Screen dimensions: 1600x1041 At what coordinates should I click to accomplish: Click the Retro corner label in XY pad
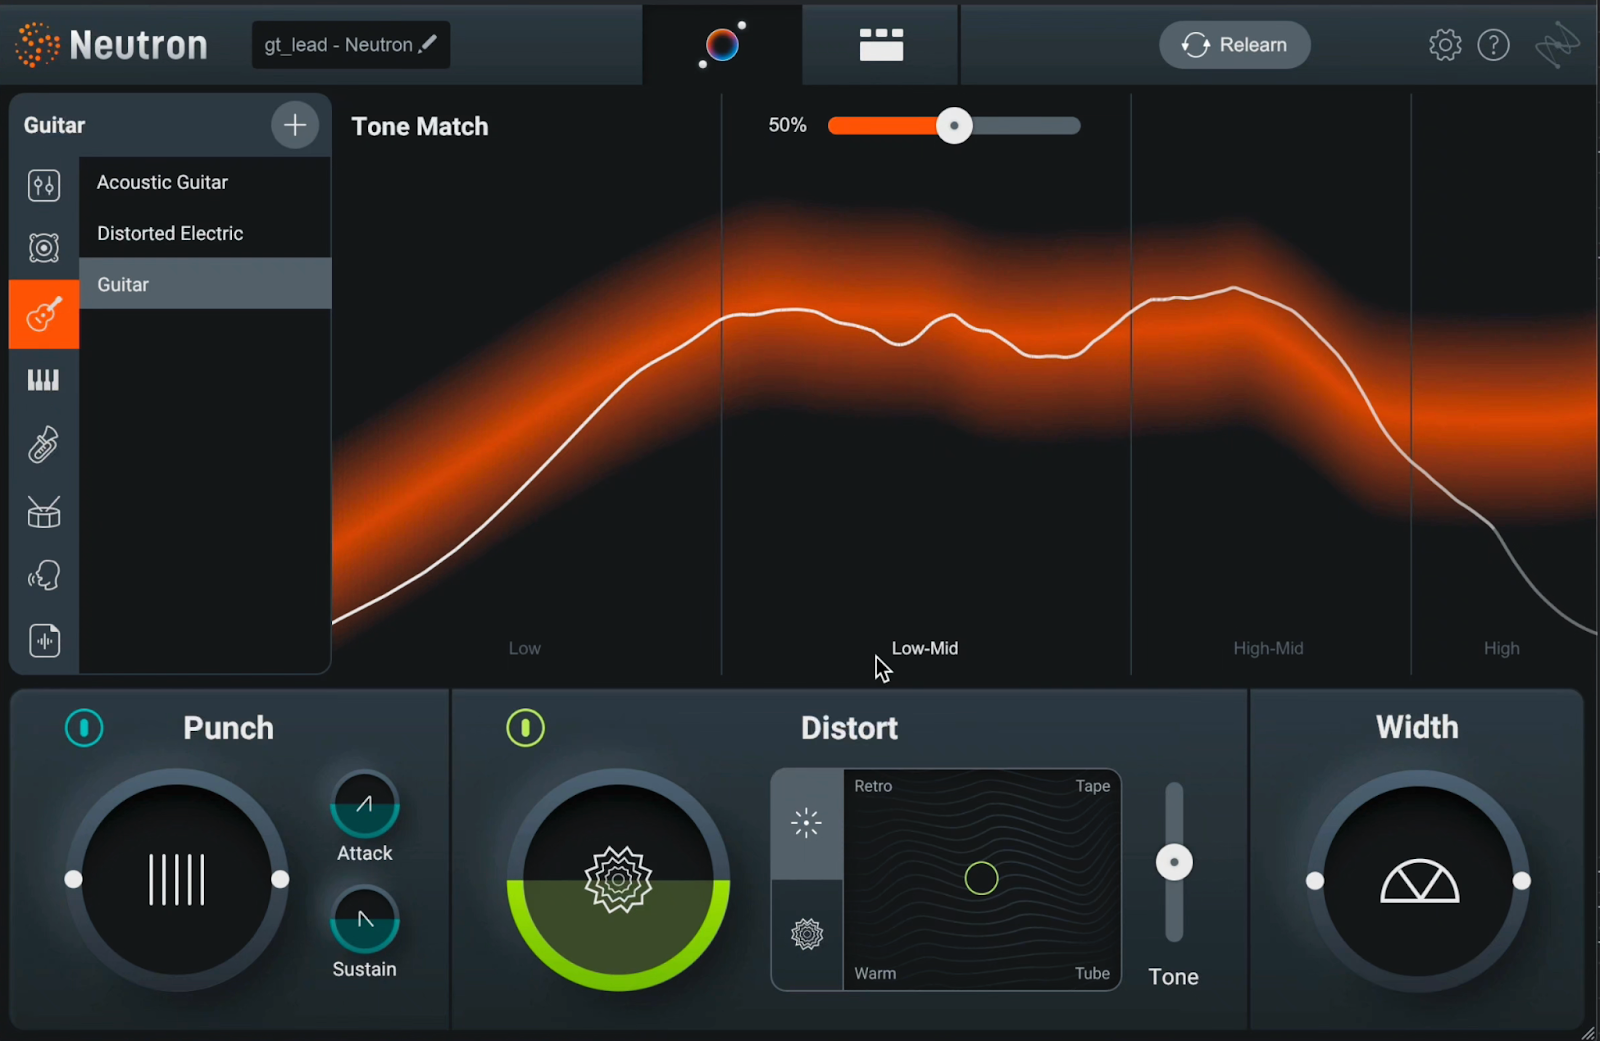click(x=873, y=786)
